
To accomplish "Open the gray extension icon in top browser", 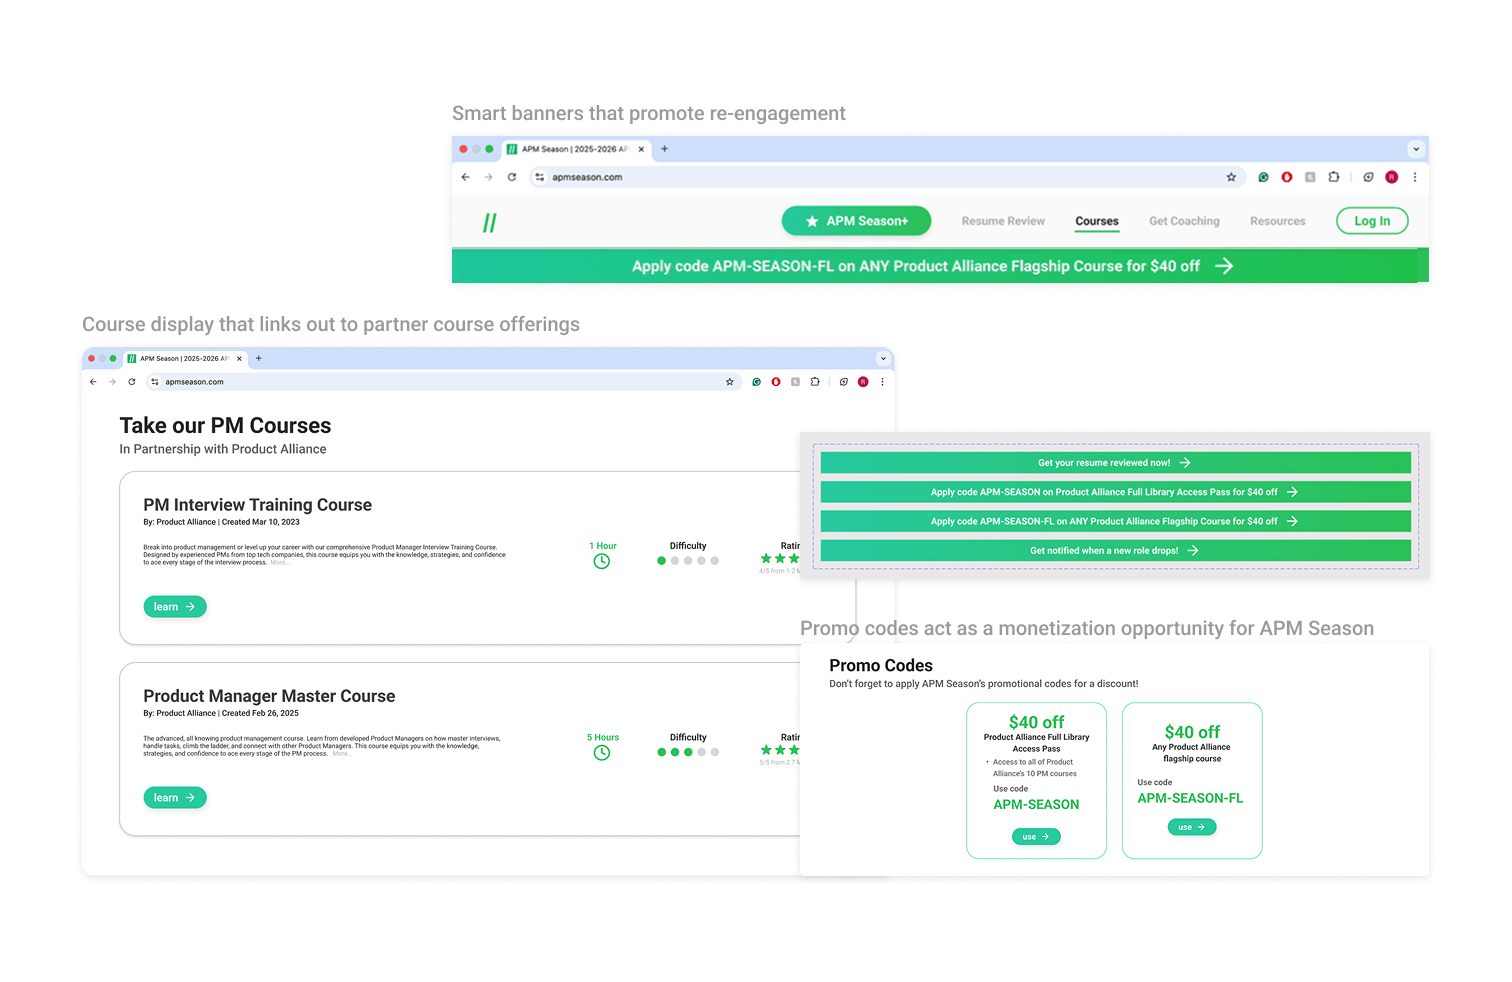I will point(1310,177).
